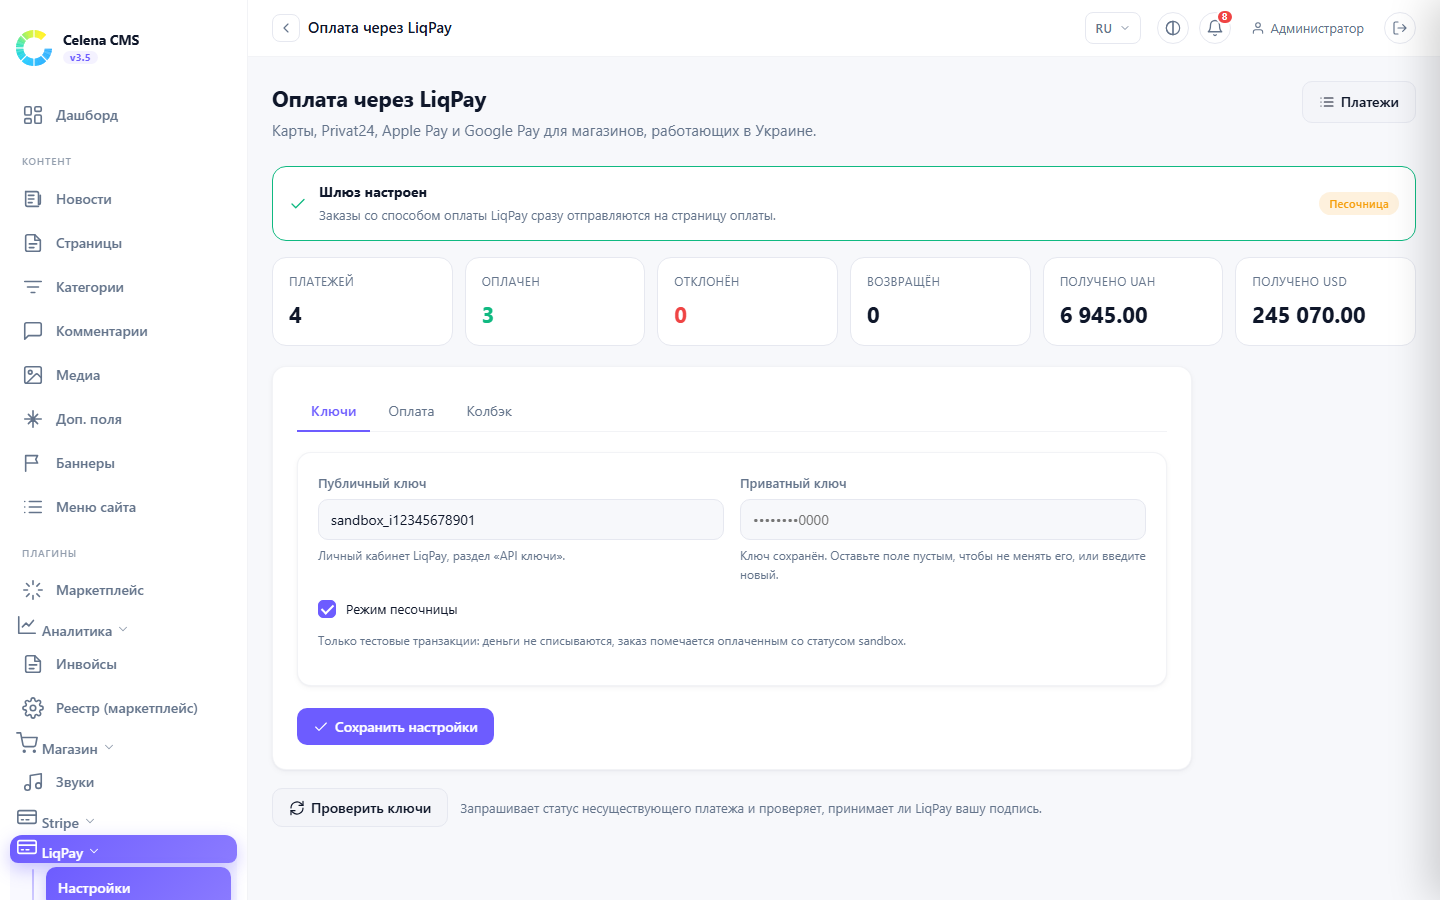The width and height of the screenshot is (1440, 900).
Task: Click the Администратор user icon
Action: click(x=1258, y=28)
